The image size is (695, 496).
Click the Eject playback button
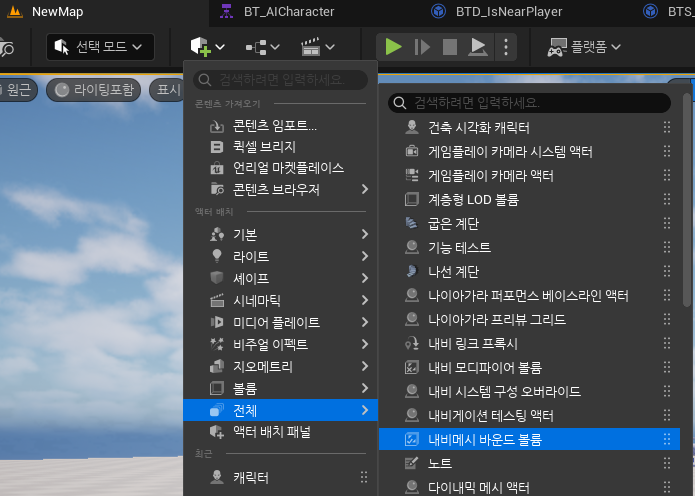478,47
